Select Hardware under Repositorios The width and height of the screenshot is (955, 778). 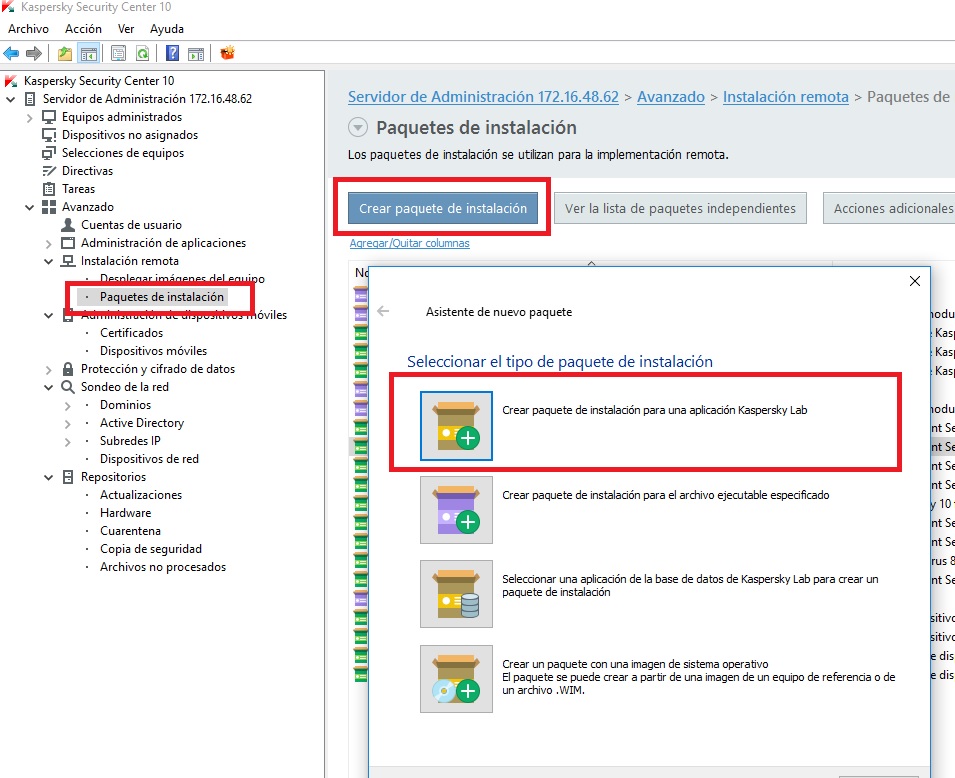(x=125, y=513)
